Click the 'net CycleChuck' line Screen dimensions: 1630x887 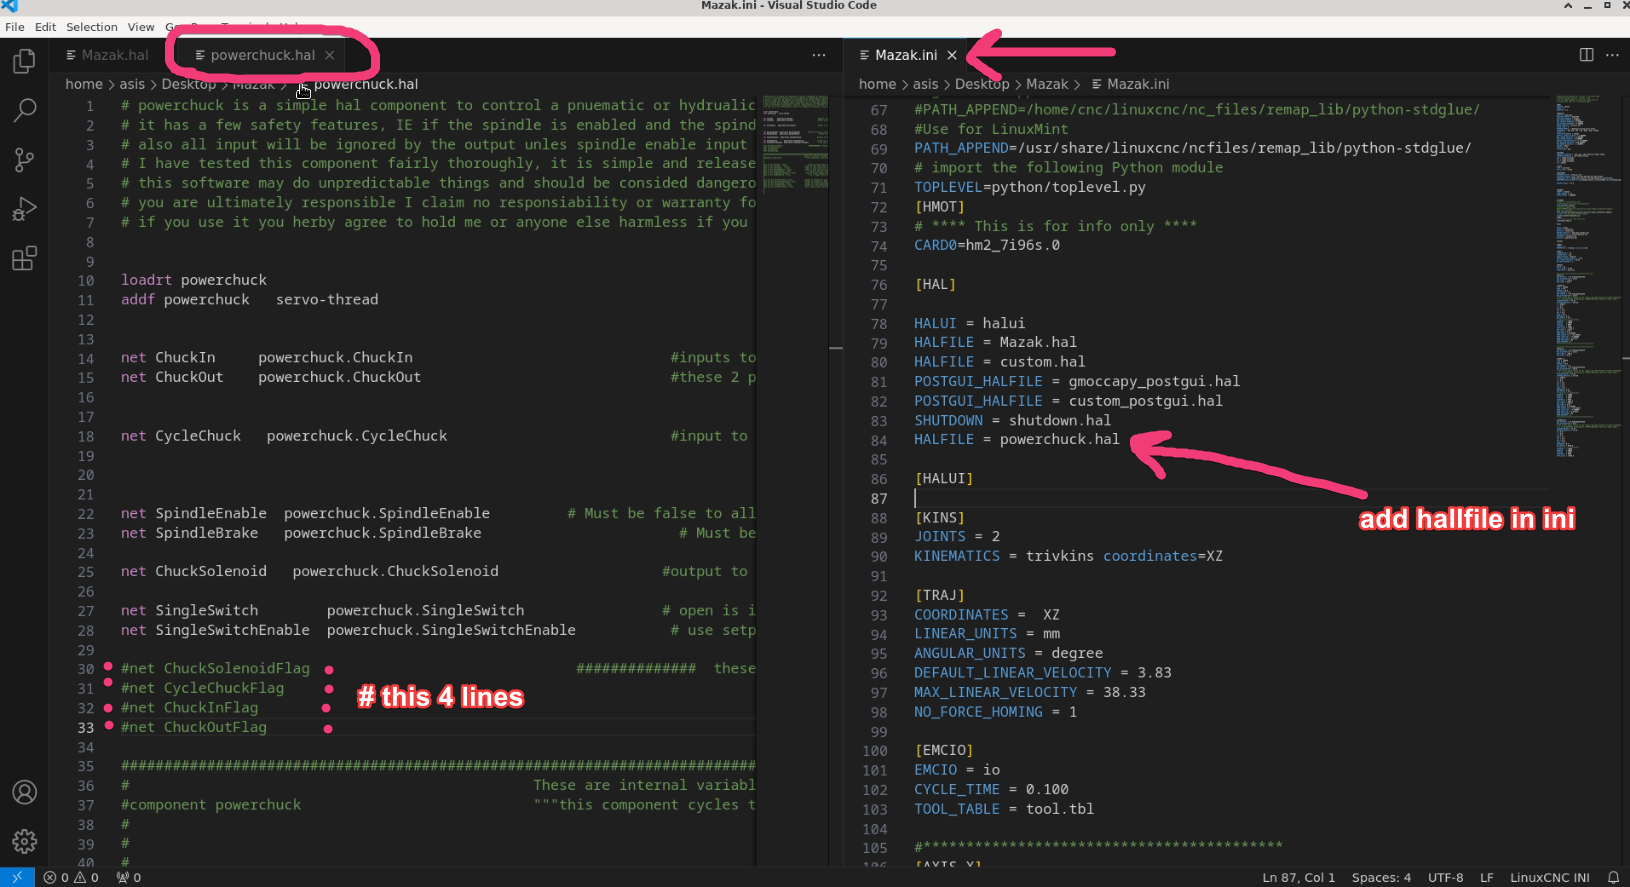(283, 436)
